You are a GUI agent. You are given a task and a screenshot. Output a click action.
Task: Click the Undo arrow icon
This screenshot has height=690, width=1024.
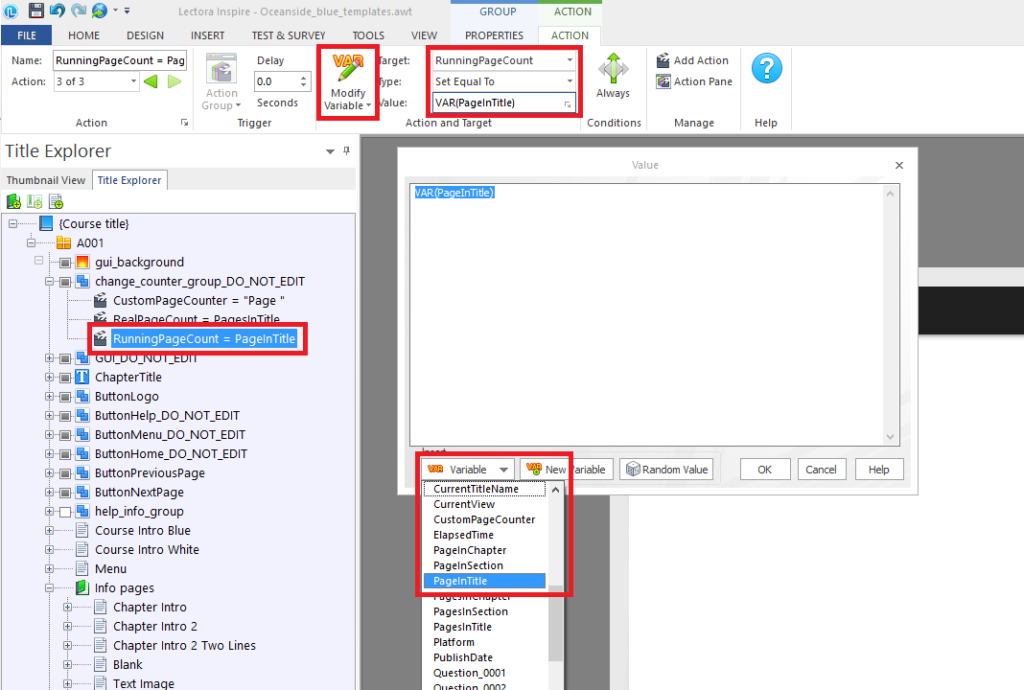(55, 10)
